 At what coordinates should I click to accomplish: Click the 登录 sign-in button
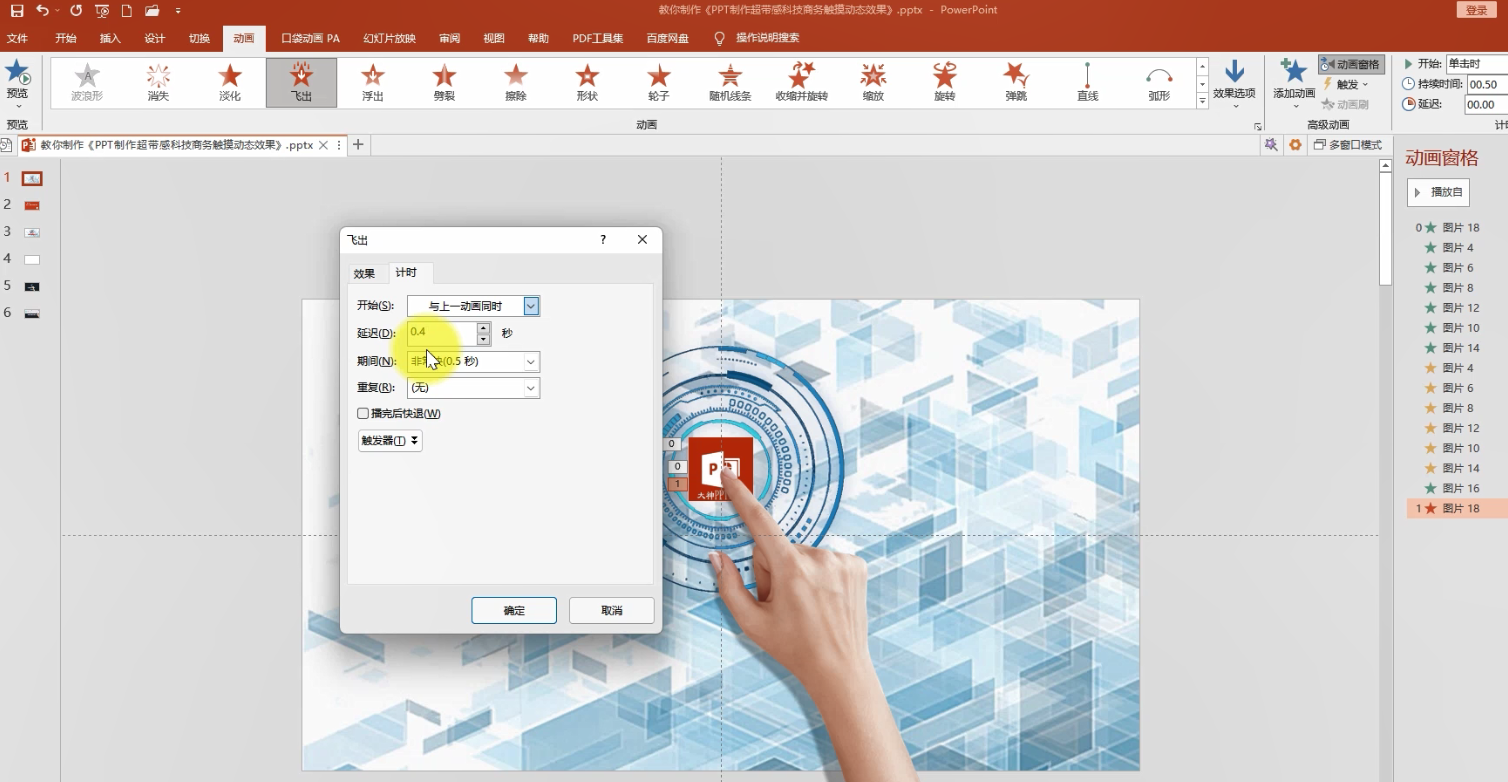(1476, 10)
